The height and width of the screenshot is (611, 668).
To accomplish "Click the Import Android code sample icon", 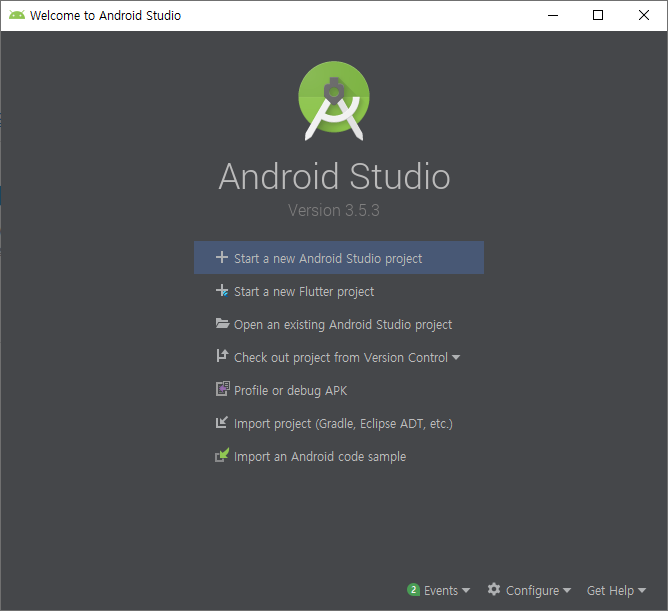I will tap(222, 455).
